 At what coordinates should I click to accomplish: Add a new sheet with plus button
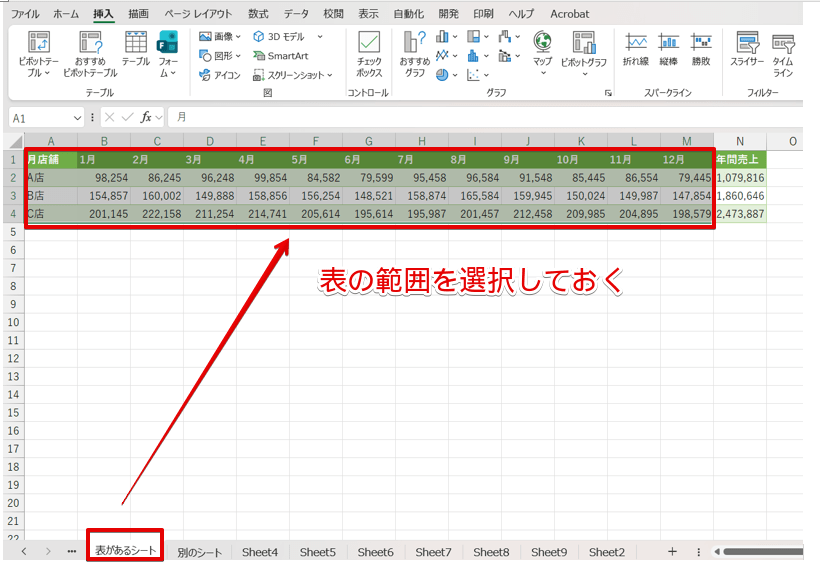tap(672, 551)
